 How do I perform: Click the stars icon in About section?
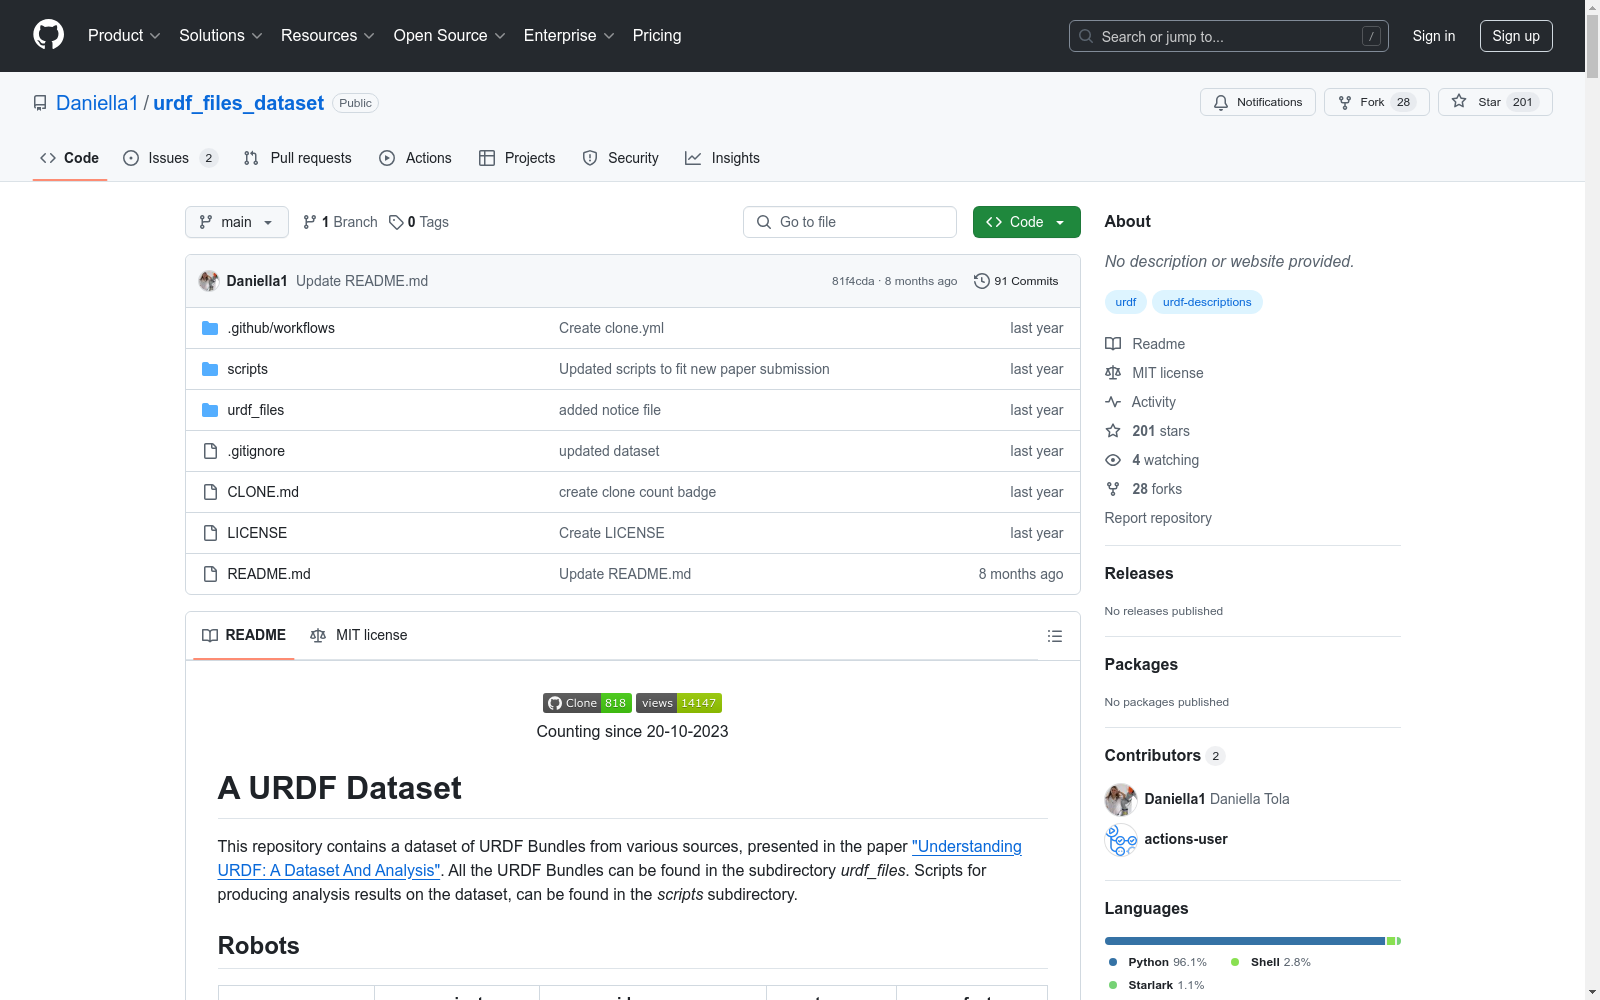(x=1113, y=431)
